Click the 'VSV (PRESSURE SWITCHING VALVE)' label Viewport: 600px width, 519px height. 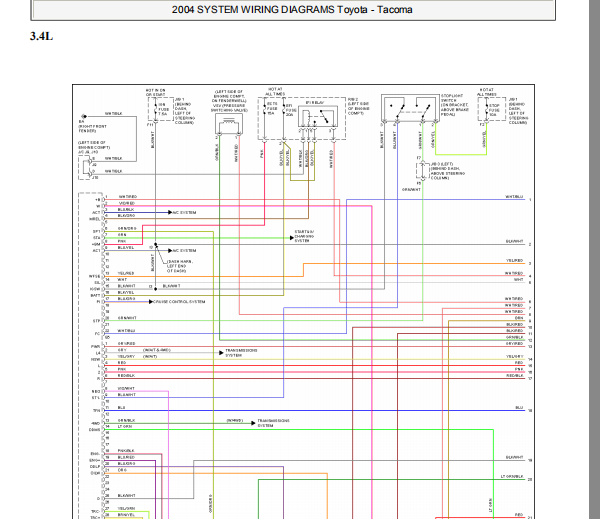click(229, 108)
